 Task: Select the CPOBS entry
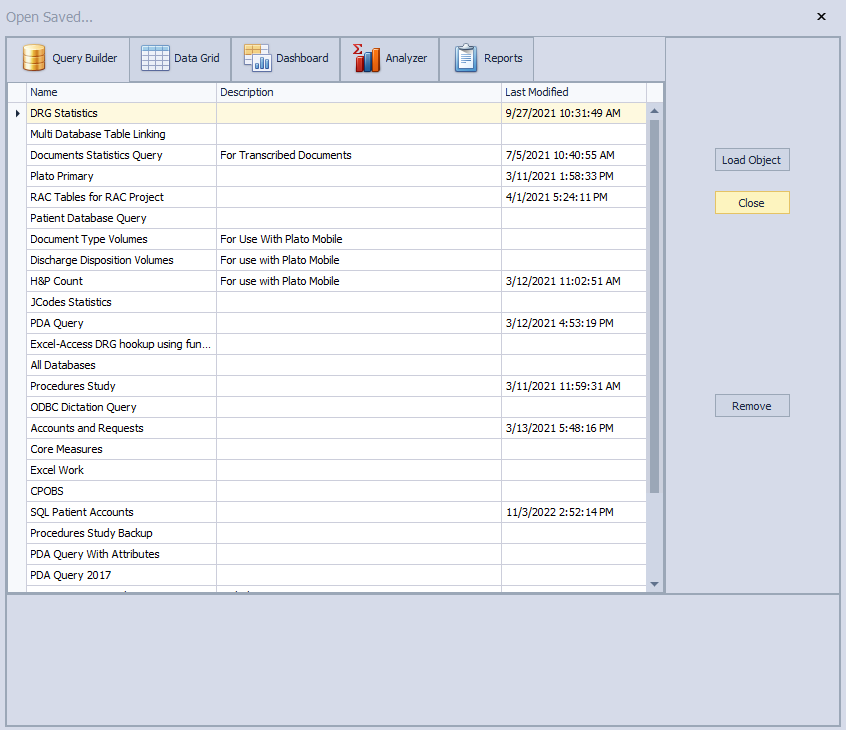click(336, 492)
